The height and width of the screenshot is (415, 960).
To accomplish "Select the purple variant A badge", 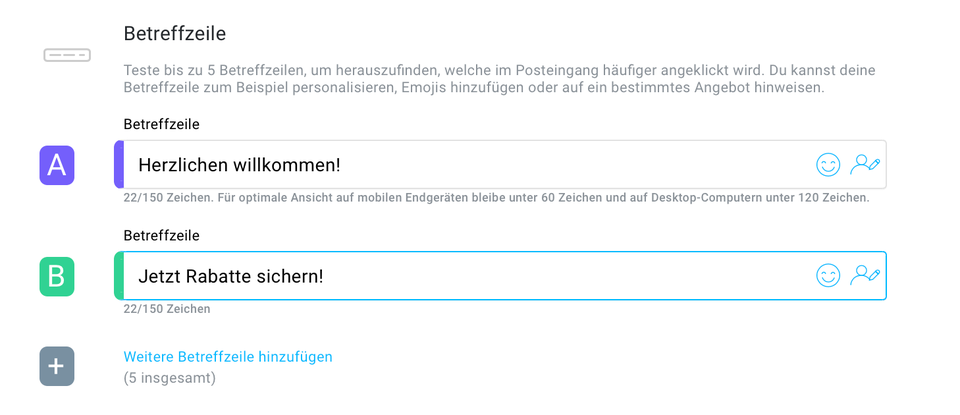I will point(57,165).
